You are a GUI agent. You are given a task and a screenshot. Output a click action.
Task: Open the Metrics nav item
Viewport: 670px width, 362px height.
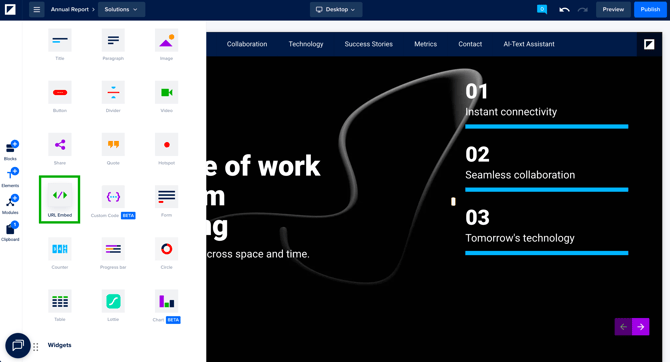[426, 44]
